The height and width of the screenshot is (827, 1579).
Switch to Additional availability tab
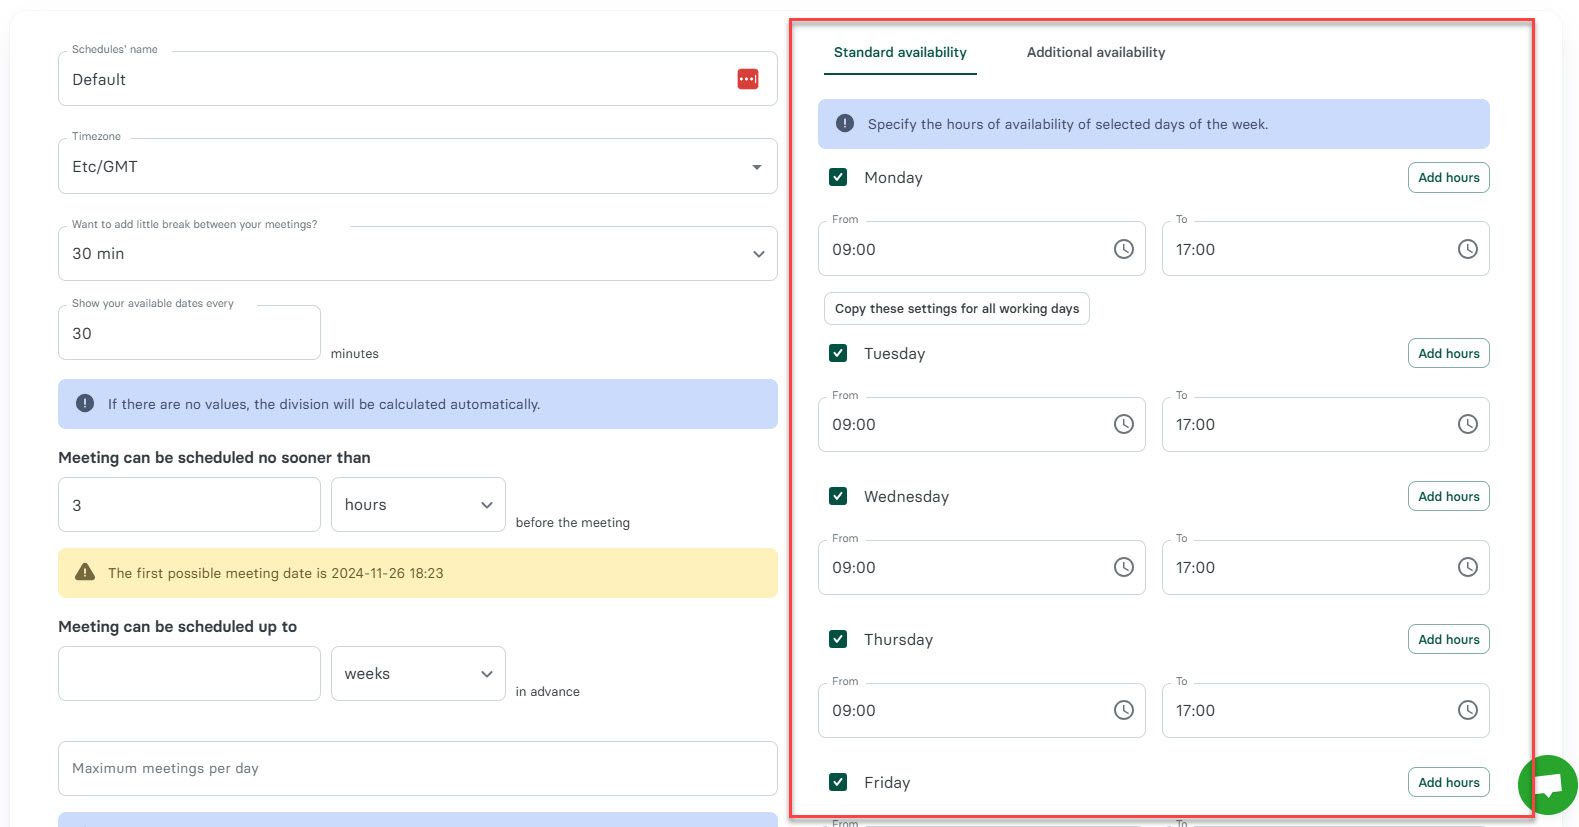point(1095,52)
